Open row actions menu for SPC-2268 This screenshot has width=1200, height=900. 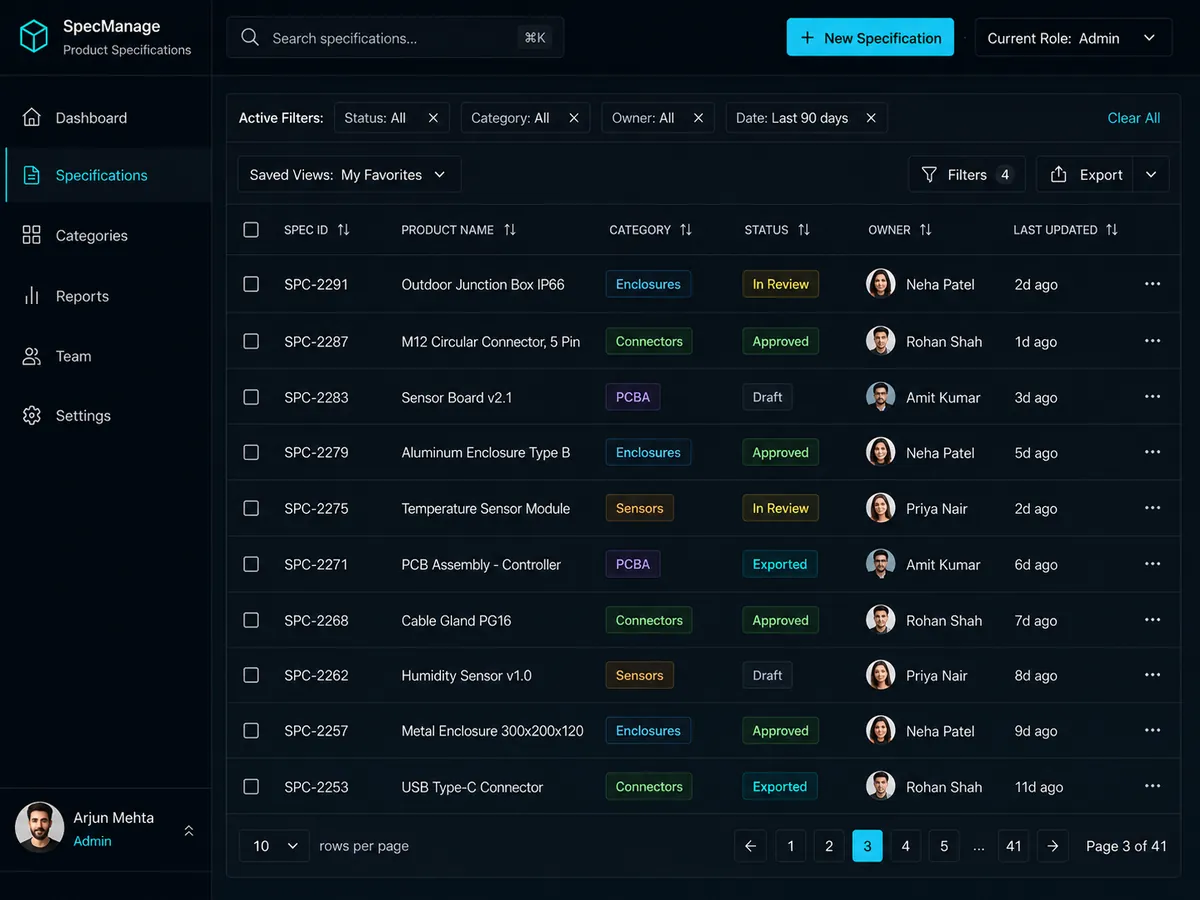(x=1153, y=620)
